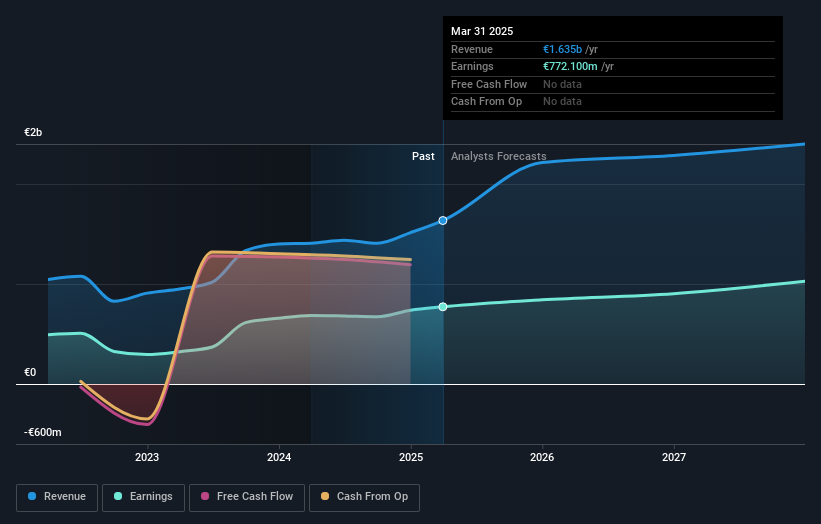Click the blue Revenue legend dot
This screenshot has width=821, height=524.
tap(32, 496)
